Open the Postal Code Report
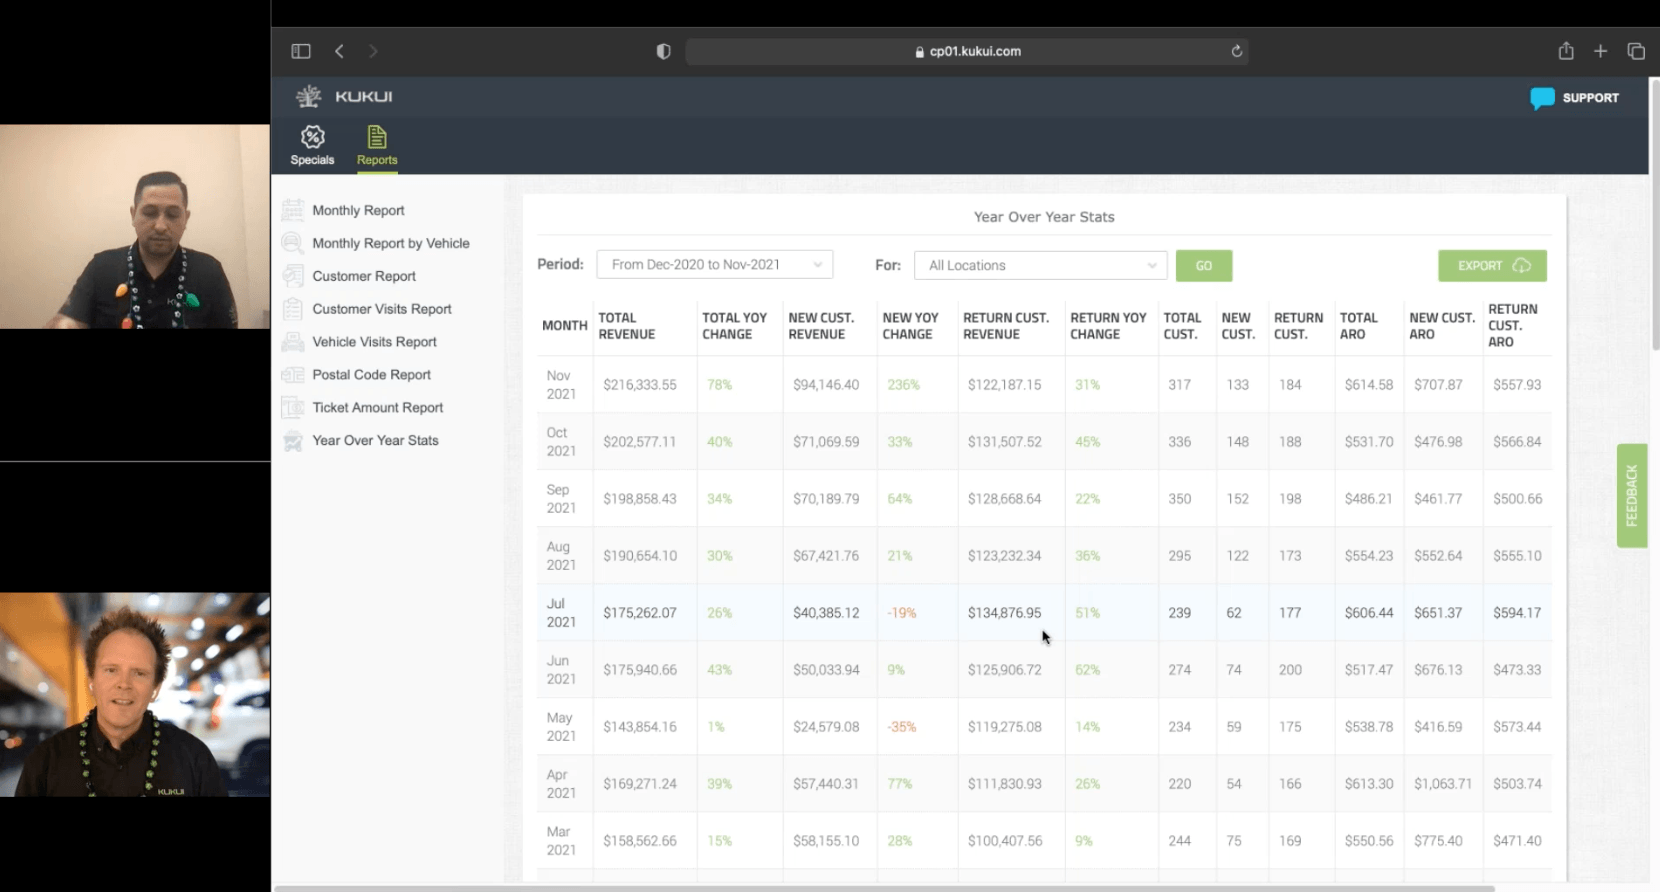 371,375
